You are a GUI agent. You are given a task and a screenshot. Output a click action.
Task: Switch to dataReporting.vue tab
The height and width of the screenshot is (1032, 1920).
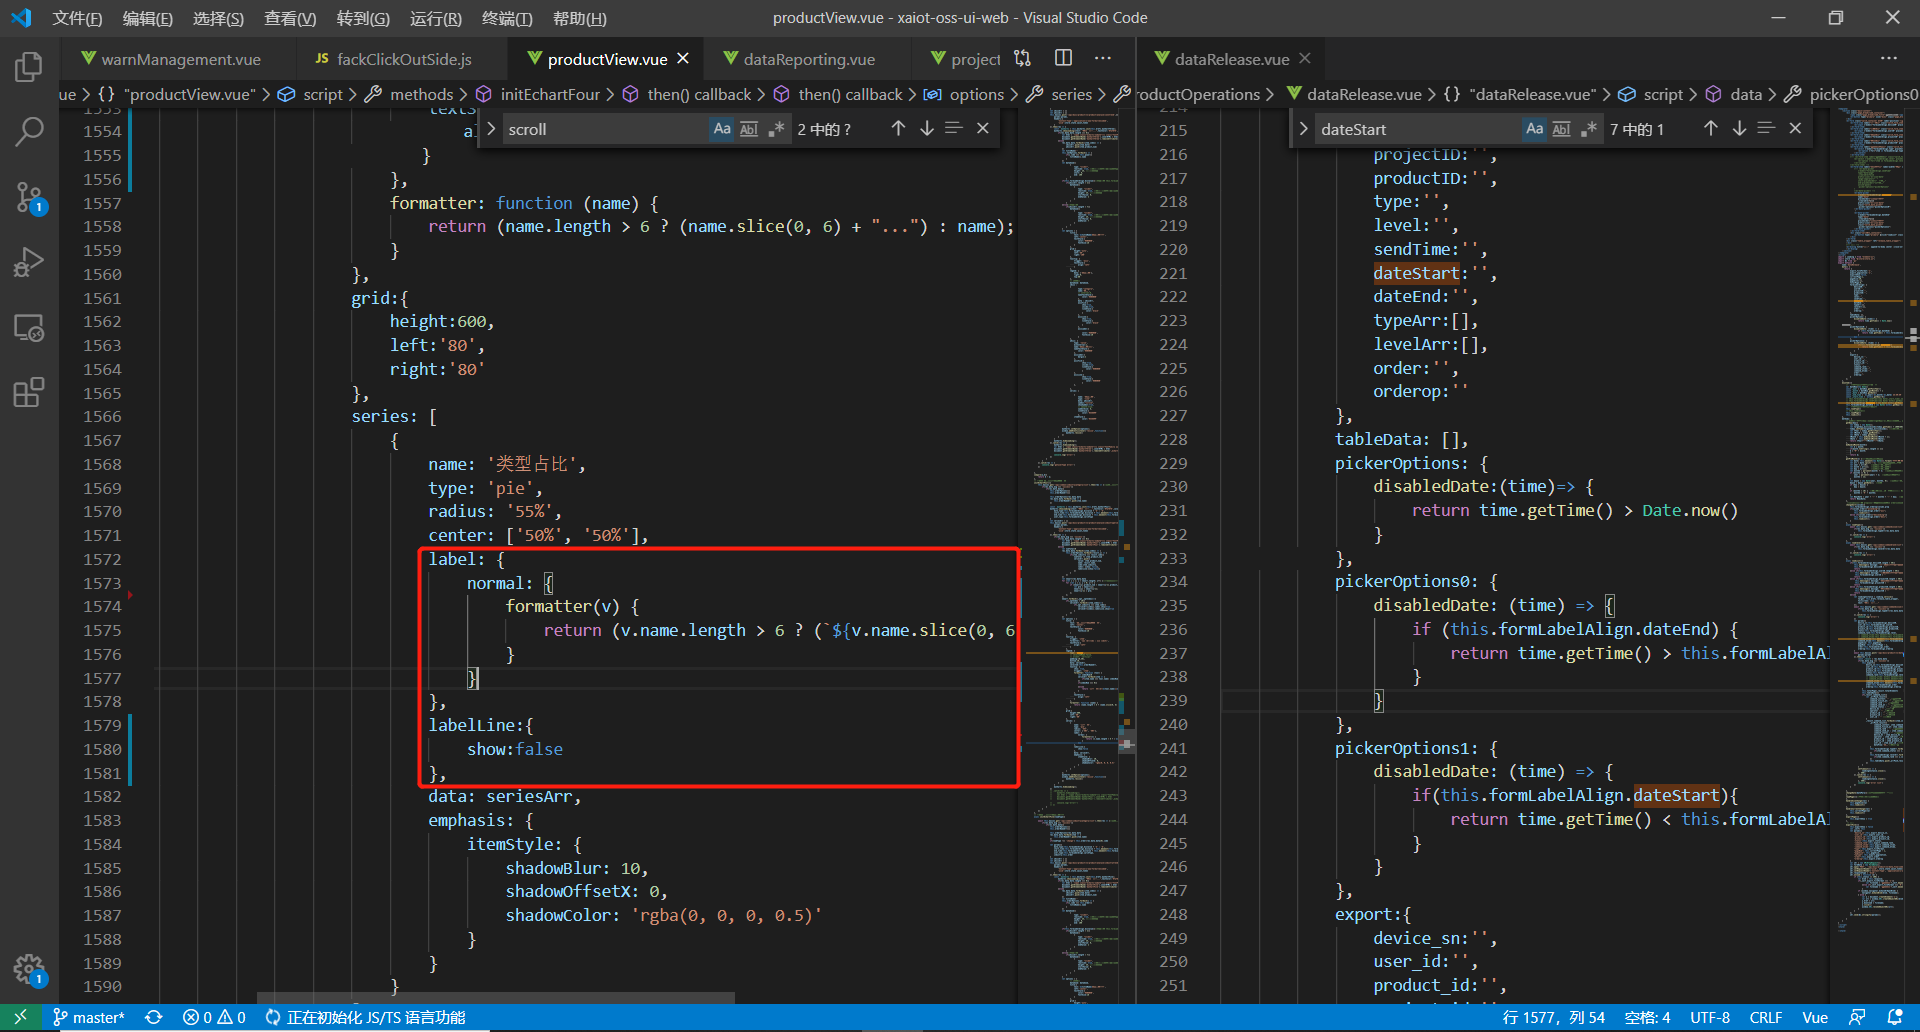pyautogui.click(x=809, y=59)
